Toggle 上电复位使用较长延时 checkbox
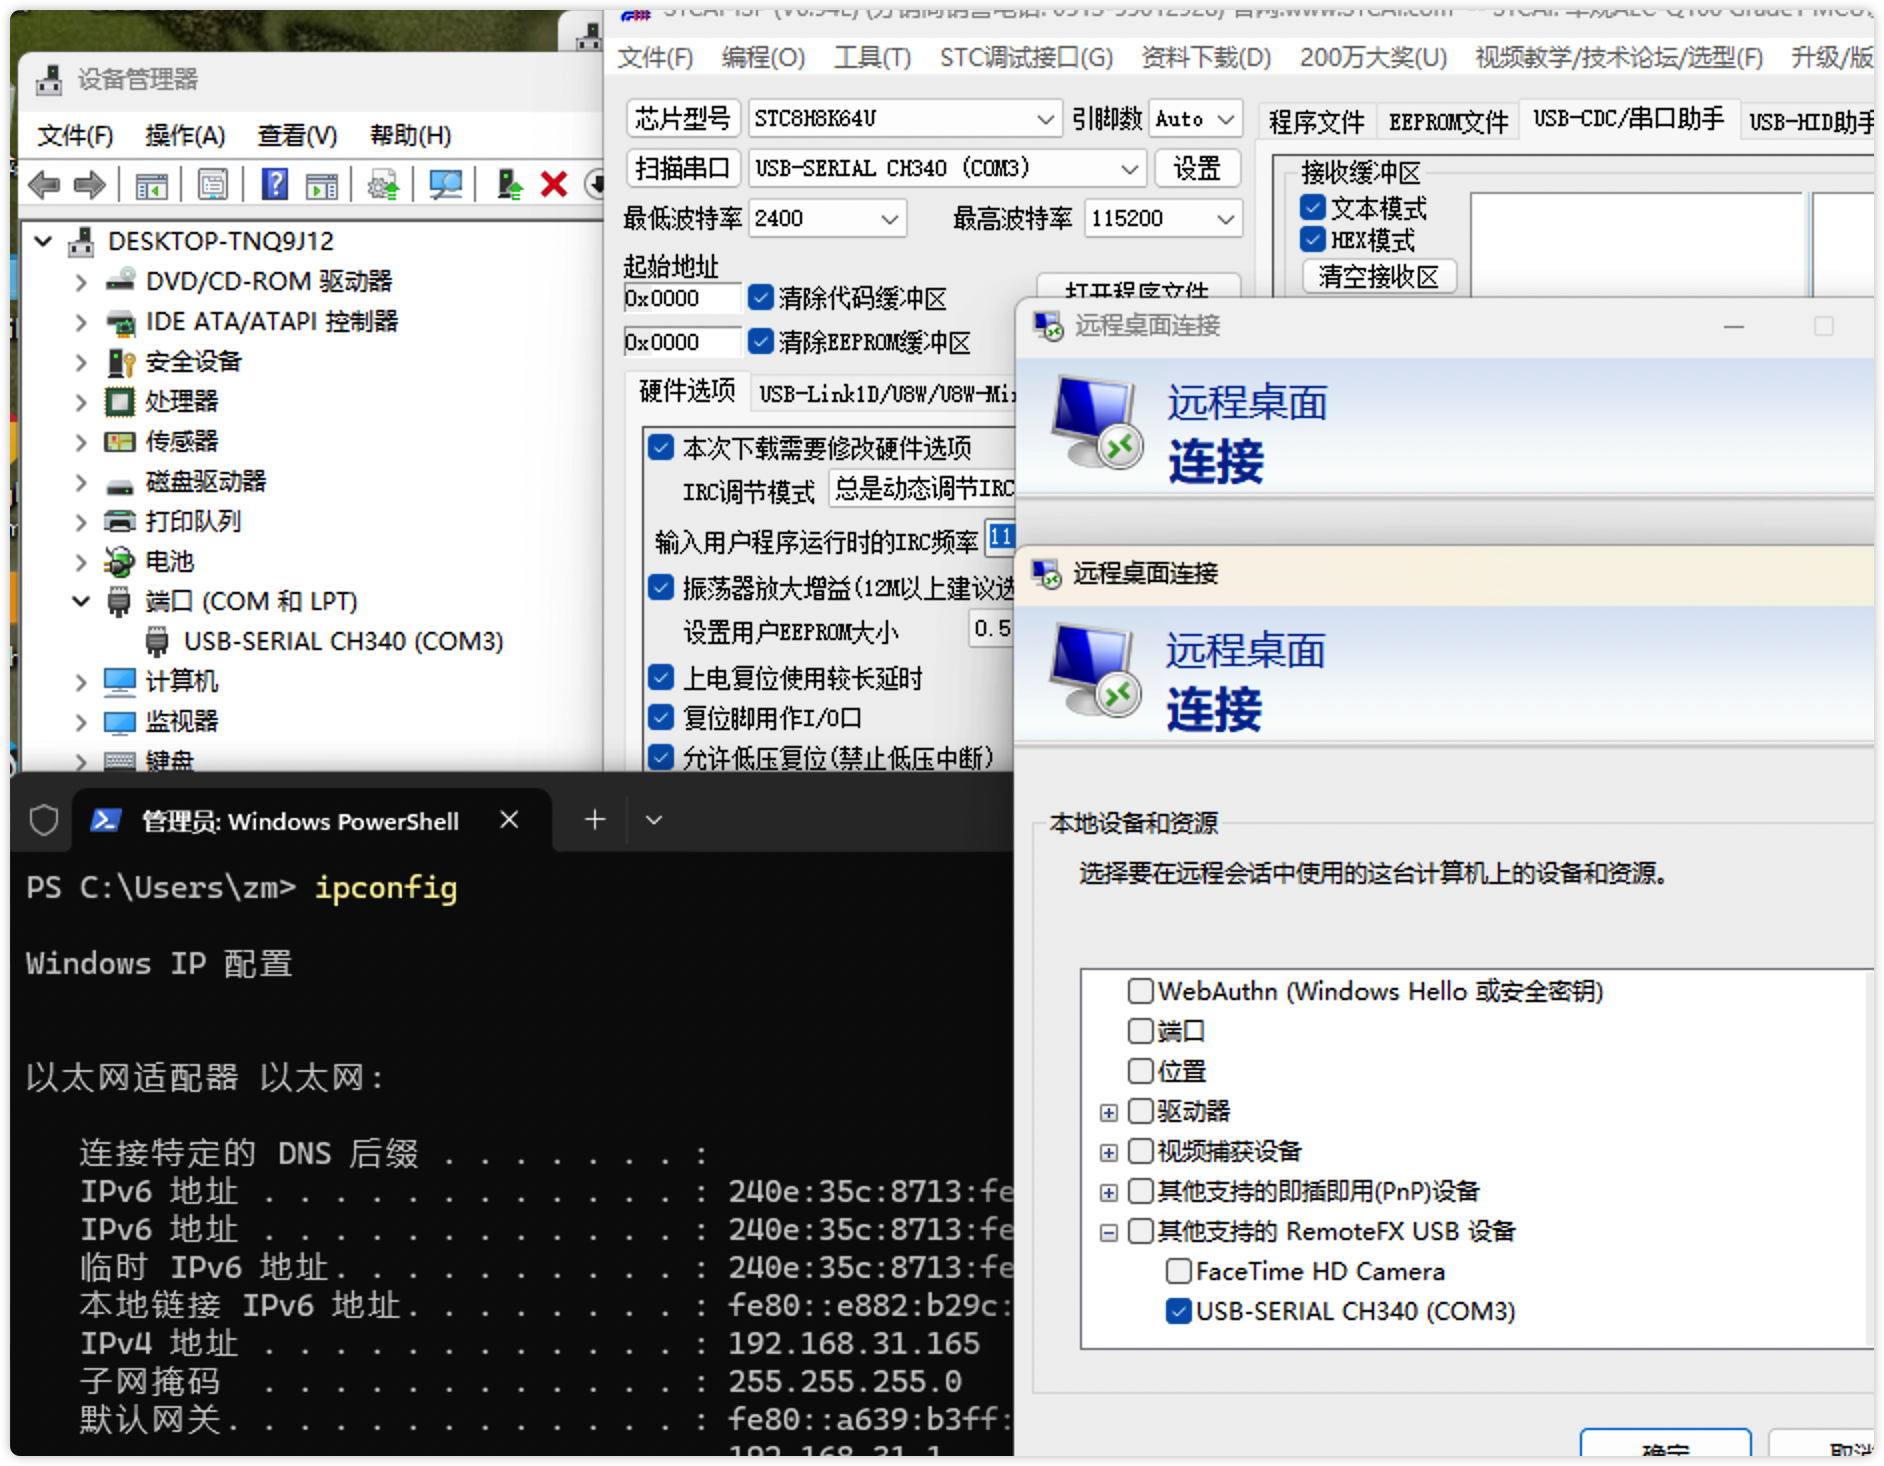The image size is (1884, 1466). pos(660,678)
